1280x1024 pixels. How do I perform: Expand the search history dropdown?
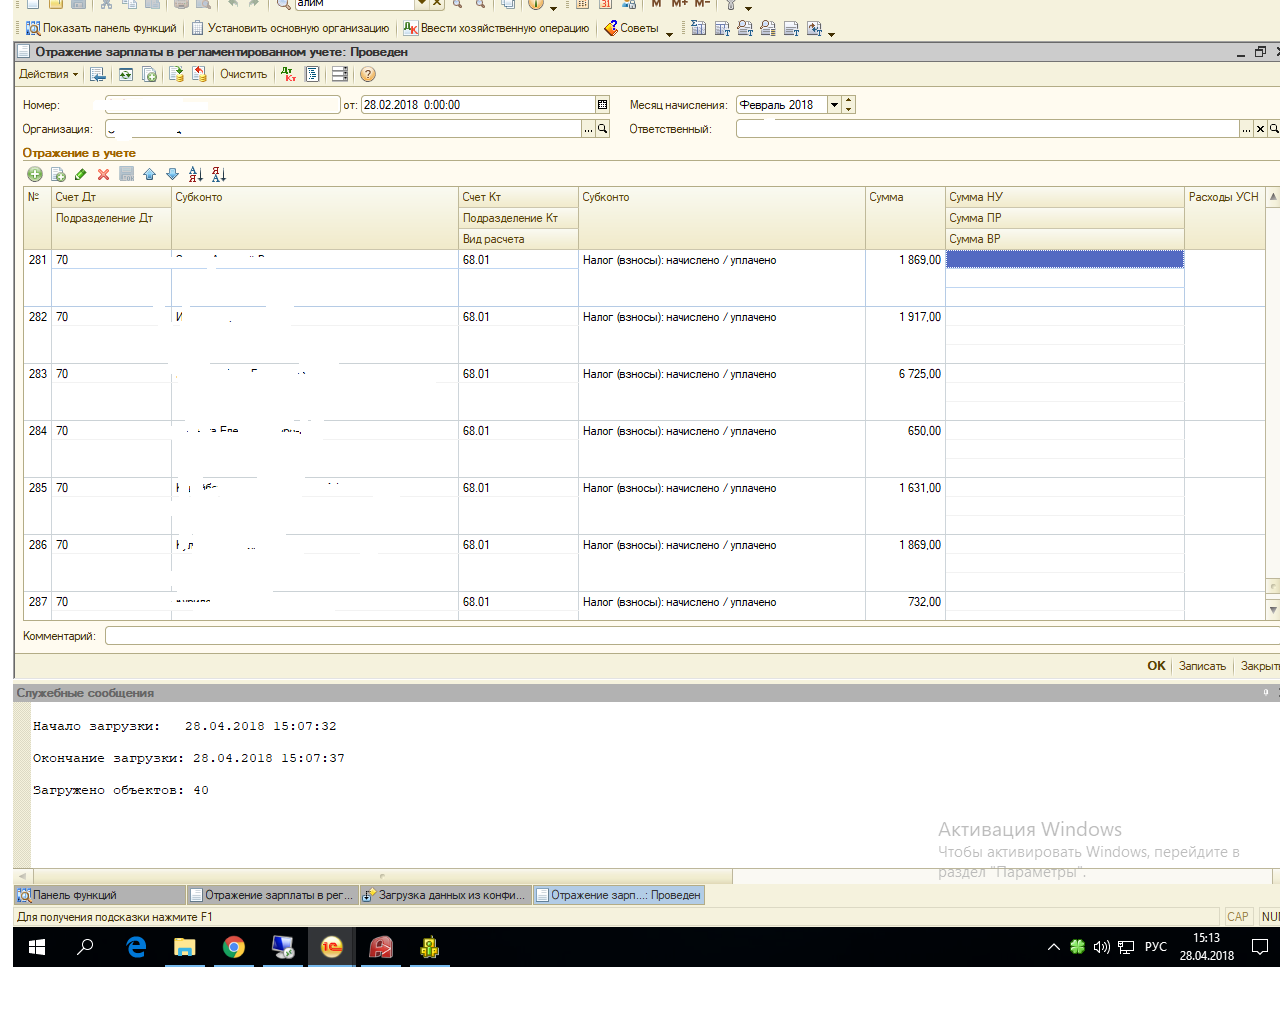click(421, 4)
